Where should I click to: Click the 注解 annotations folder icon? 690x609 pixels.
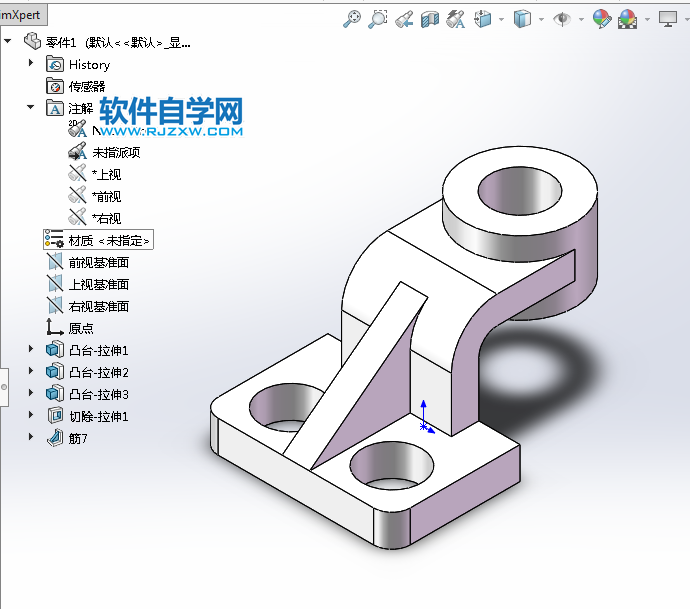[x=55, y=108]
